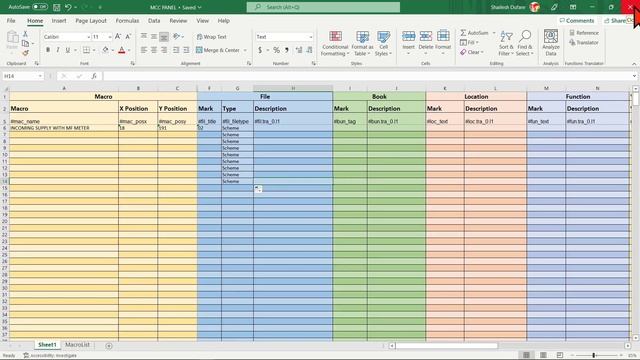Click the Format Painter brush icon
640x360 pixels.
(25, 53)
